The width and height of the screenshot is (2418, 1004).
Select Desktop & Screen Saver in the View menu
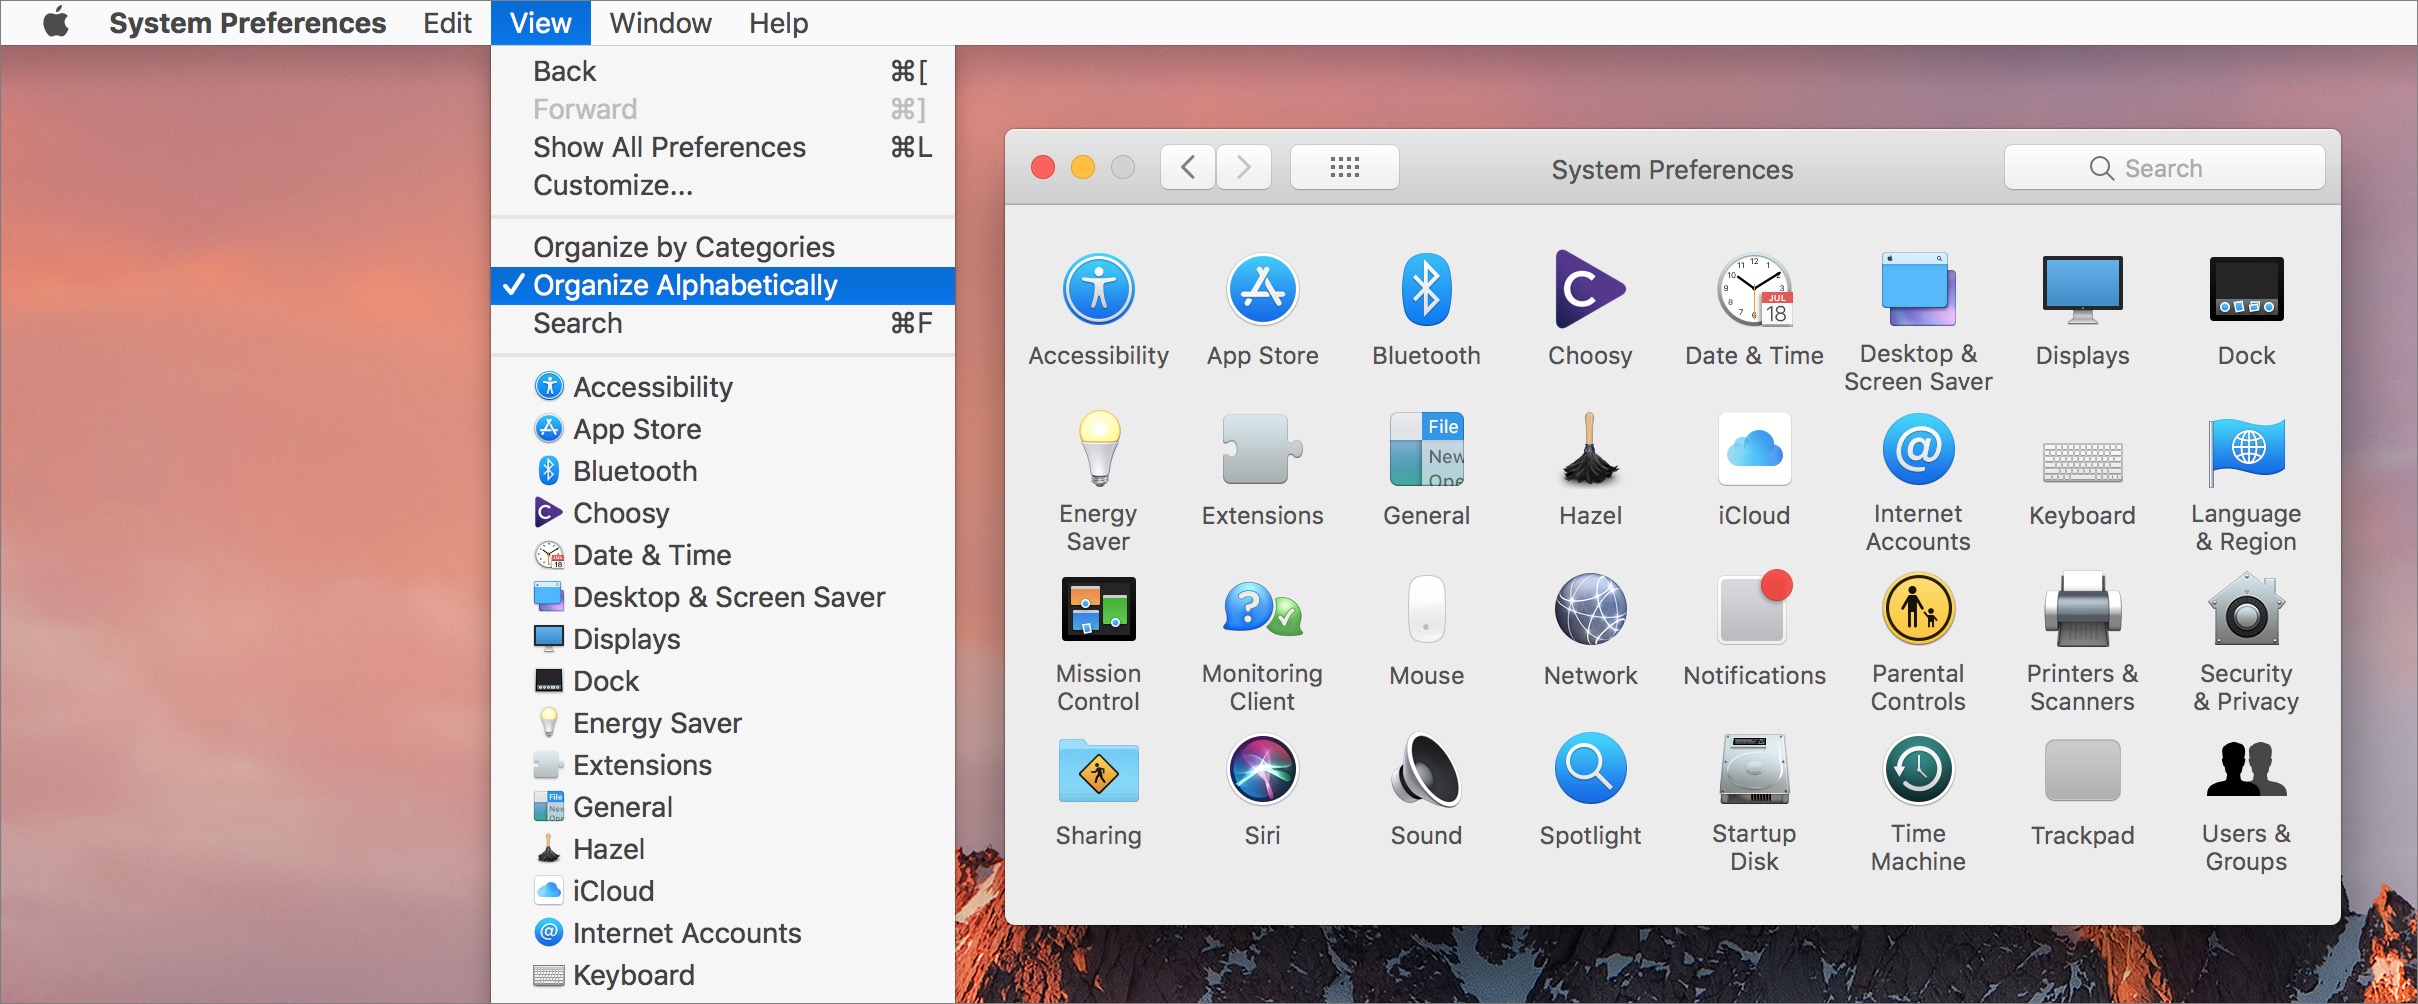coord(723,597)
